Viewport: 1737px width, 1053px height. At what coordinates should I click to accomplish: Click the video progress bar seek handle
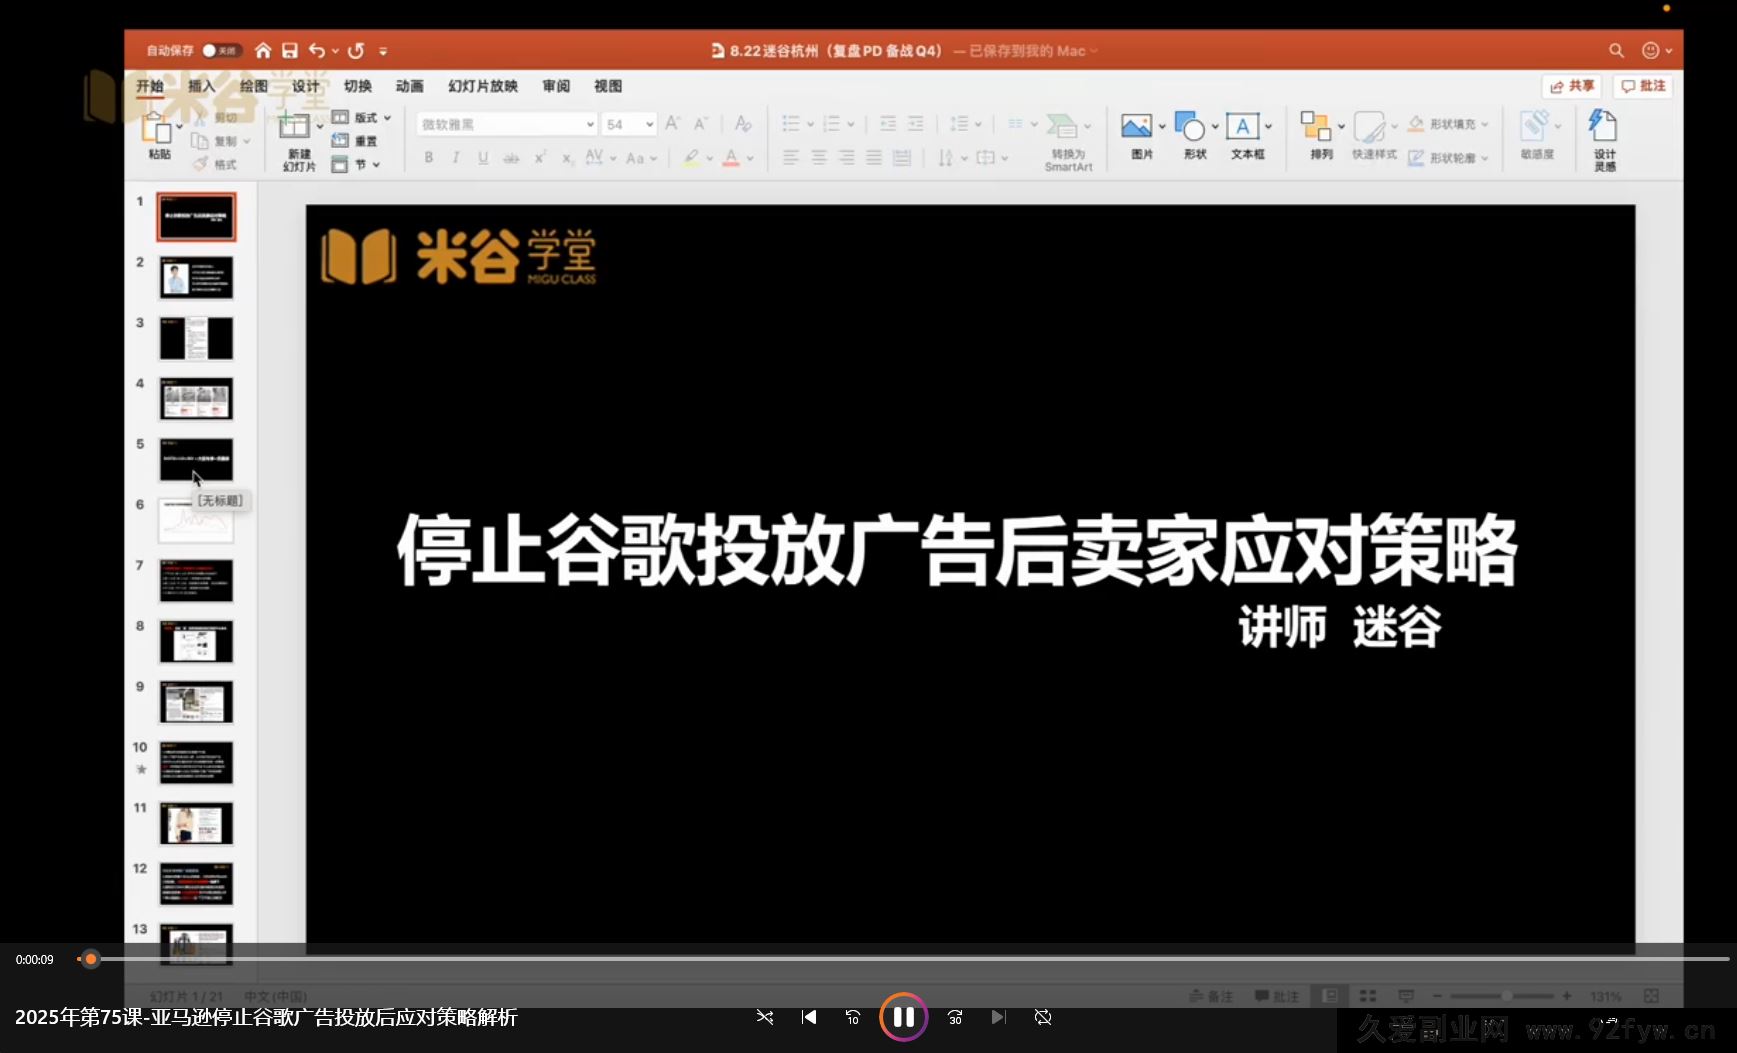pyautogui.click(x=91, y=959)
